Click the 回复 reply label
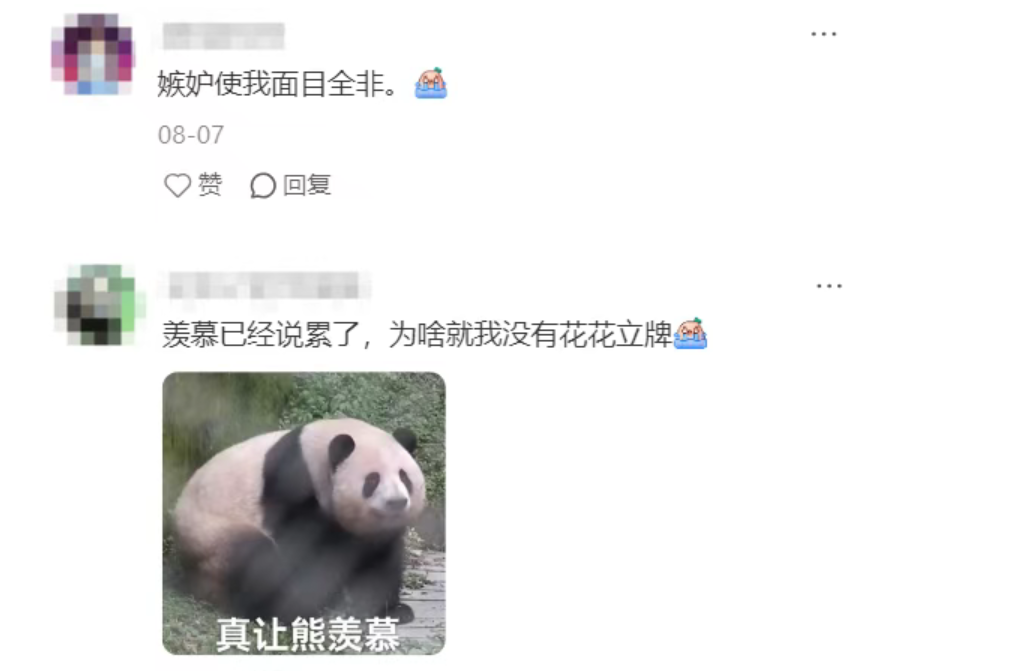Screen dimensions: 1014x671 tap(307, 185)
